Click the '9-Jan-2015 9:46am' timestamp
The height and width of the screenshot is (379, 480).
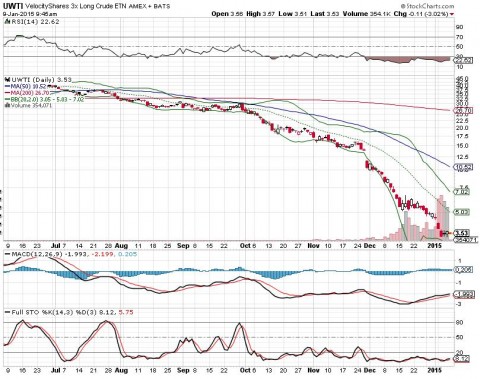click(30, 14)
